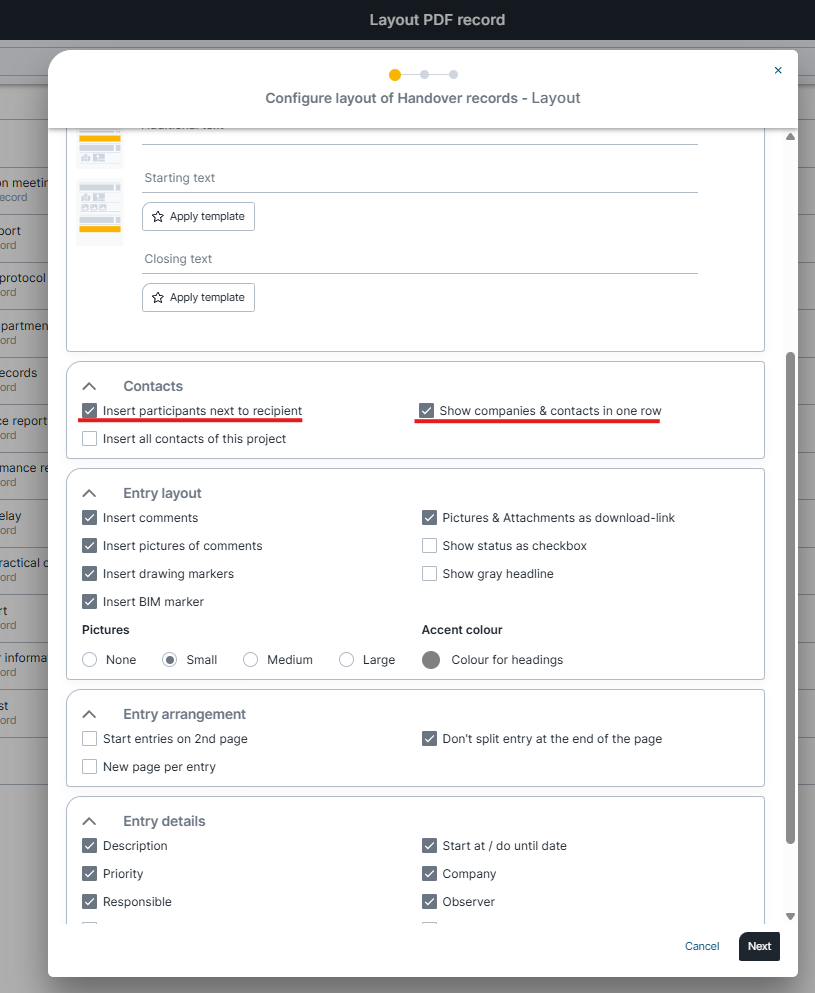Image resolution: width=815 pixels, height=993 pixels.
Task: Open the Colour for headings swatch
Action: point(431,660)
